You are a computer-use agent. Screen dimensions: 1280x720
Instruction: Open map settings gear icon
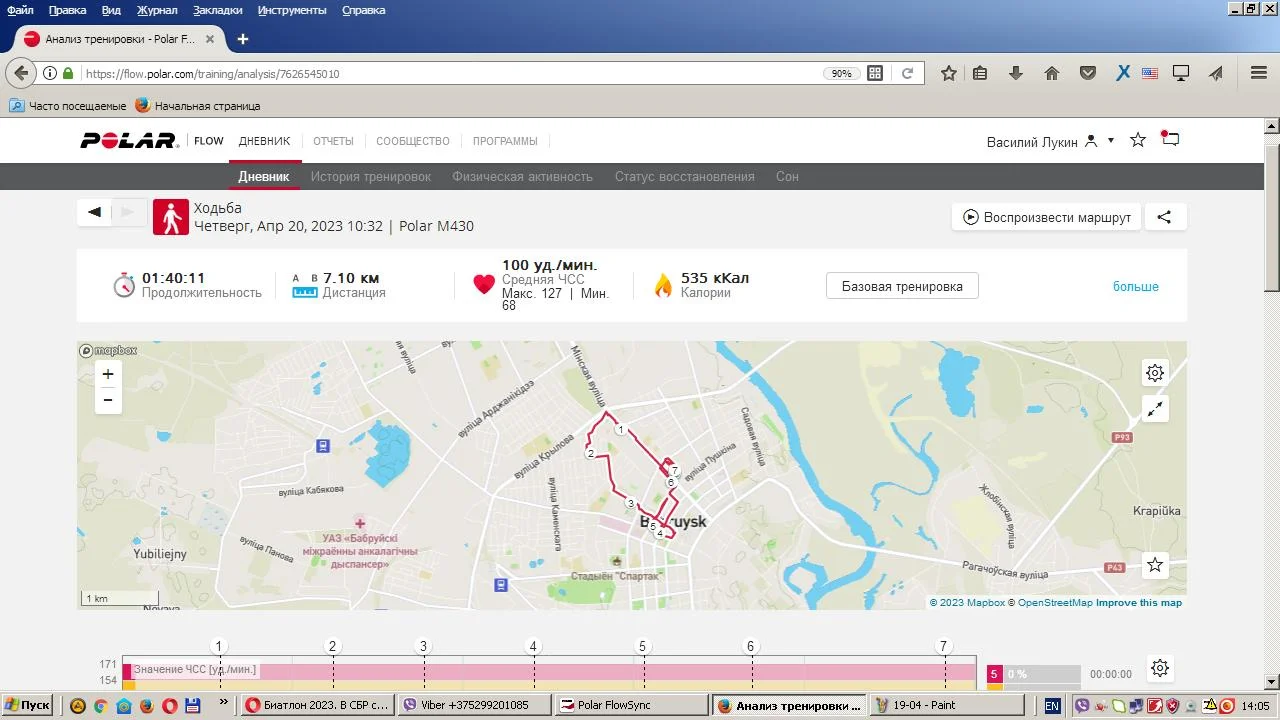1155,373
